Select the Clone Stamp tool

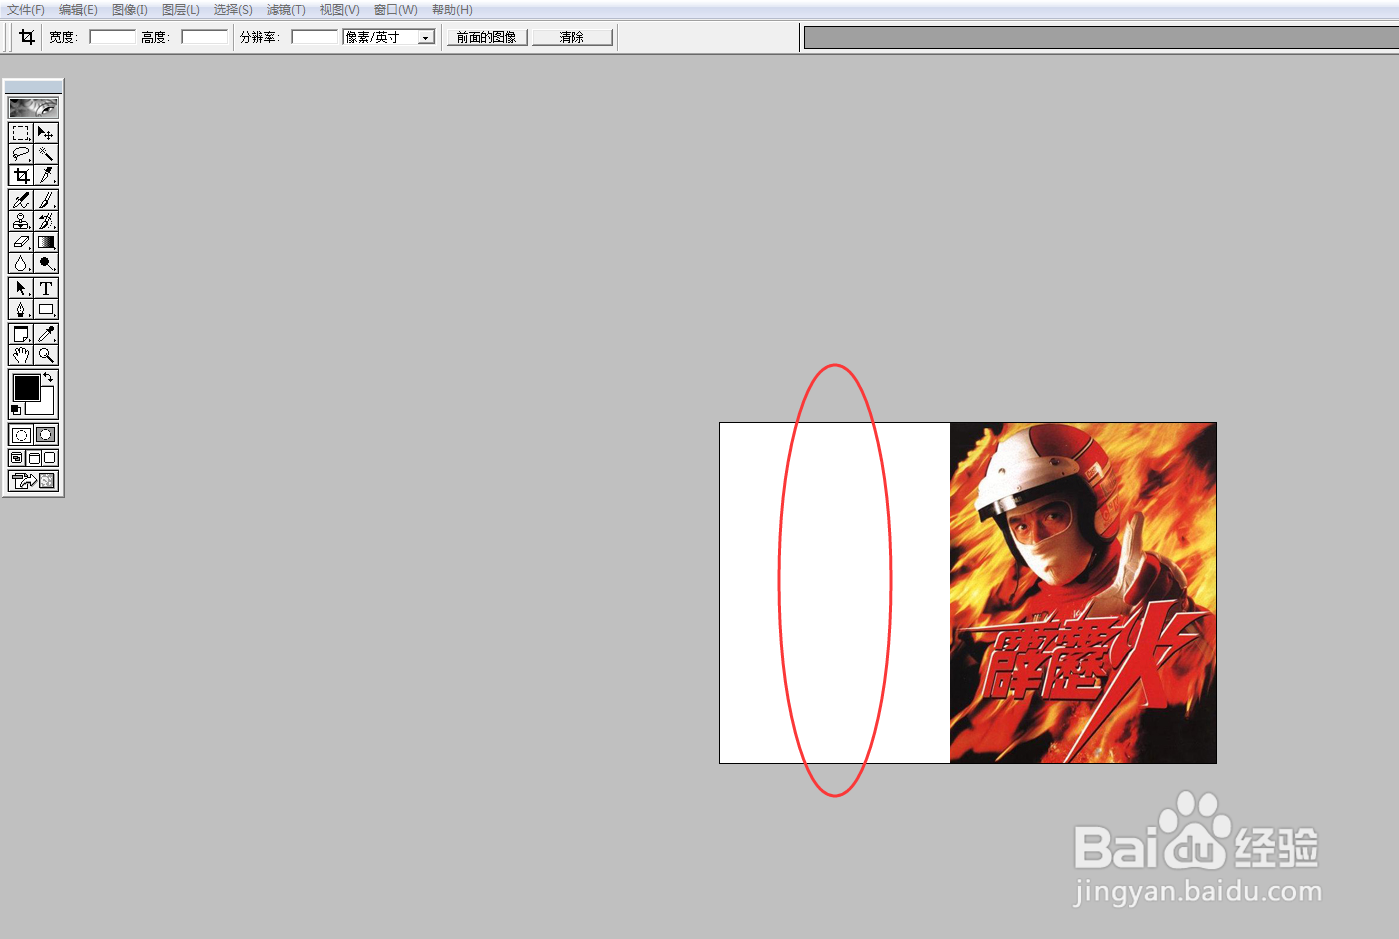click(x=21, y=221)
